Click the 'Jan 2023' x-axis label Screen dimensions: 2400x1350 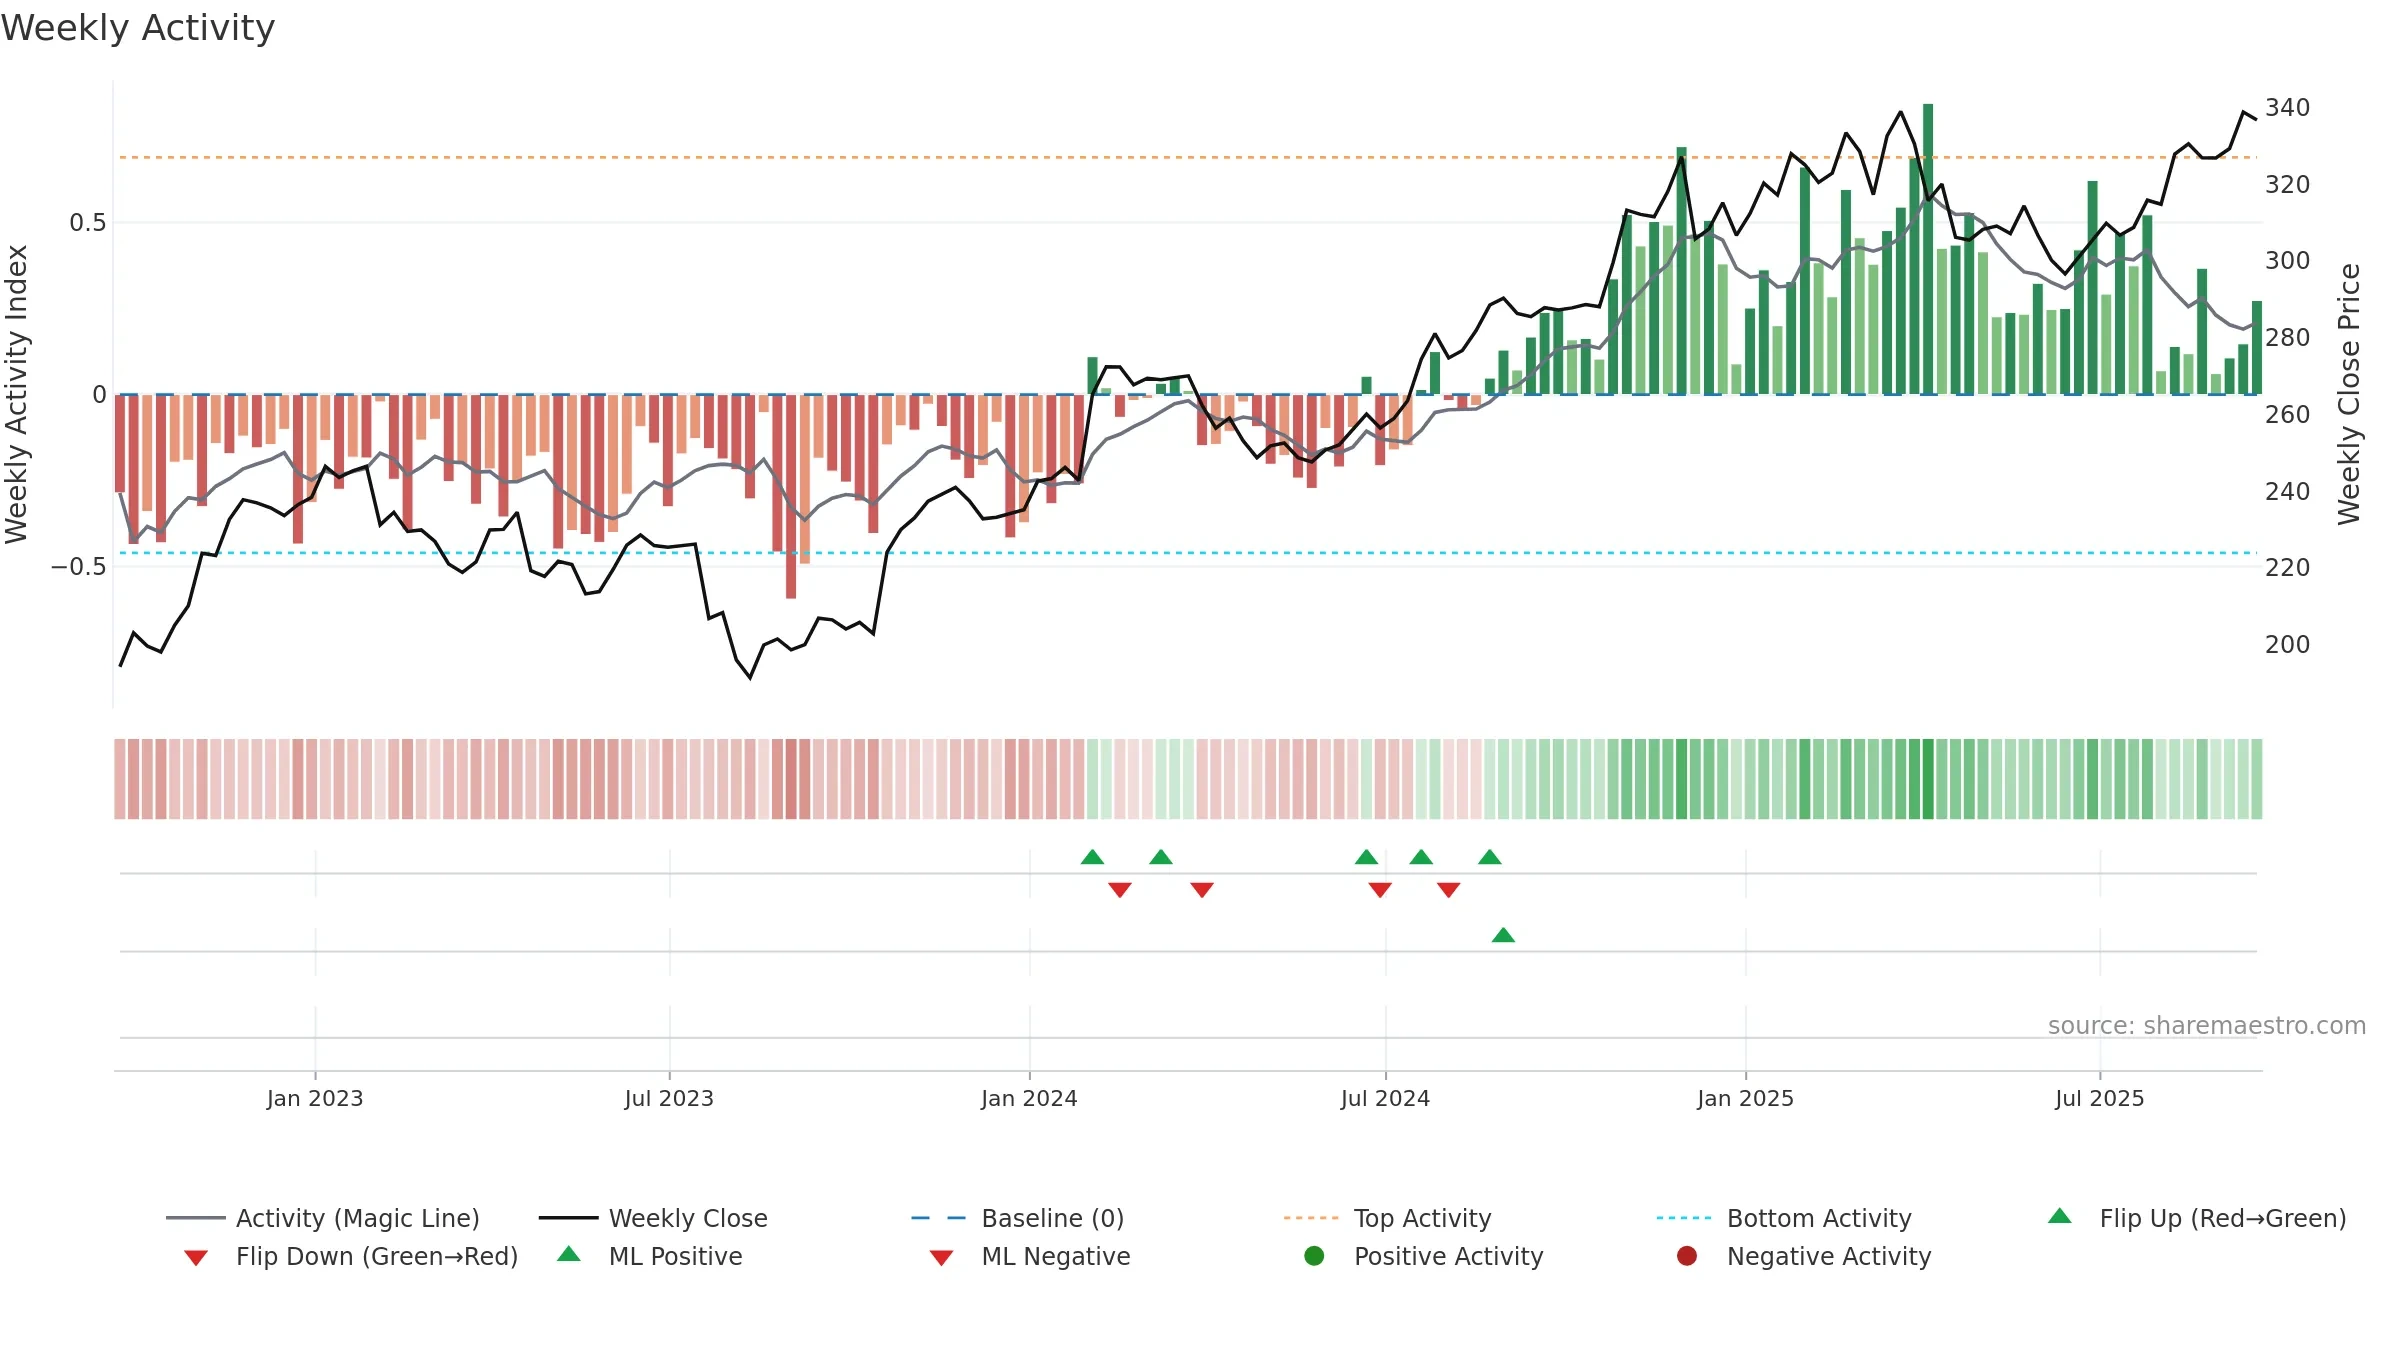click(315, 1099)
